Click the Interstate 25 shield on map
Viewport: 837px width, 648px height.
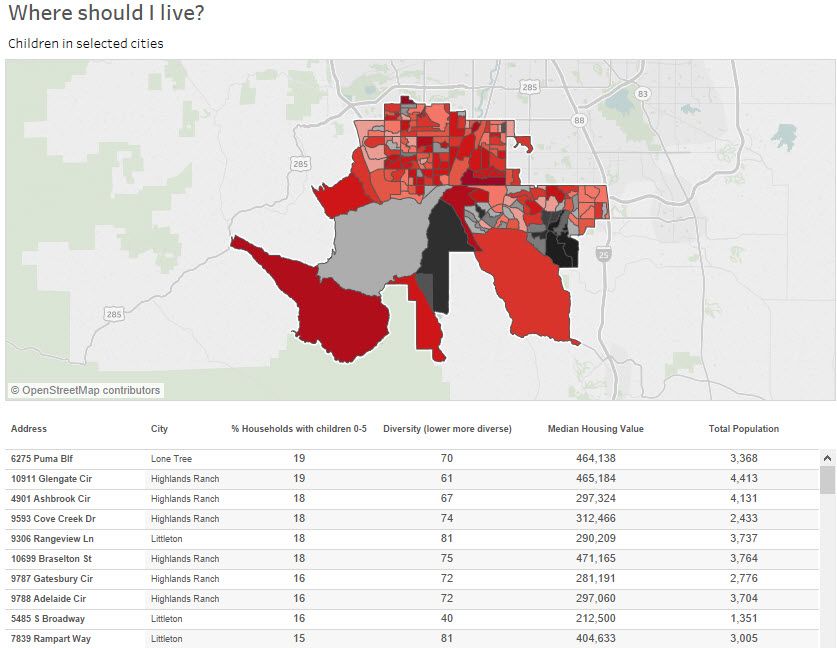(x=604, y=254)
